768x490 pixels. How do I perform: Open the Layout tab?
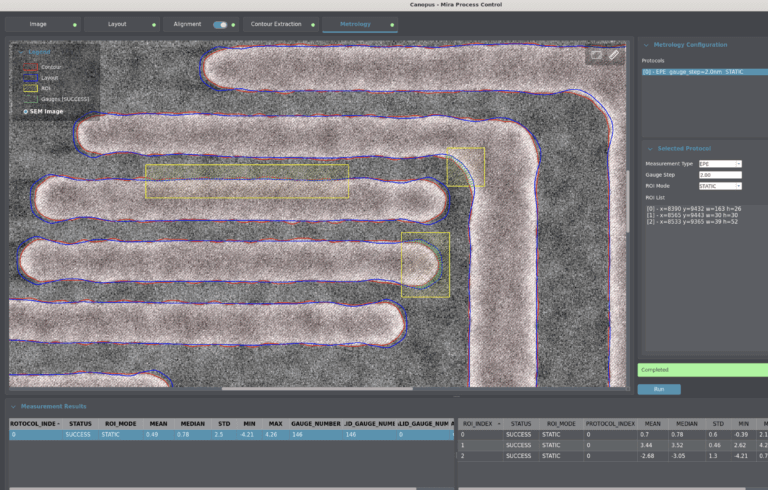[x=117, y=24]
